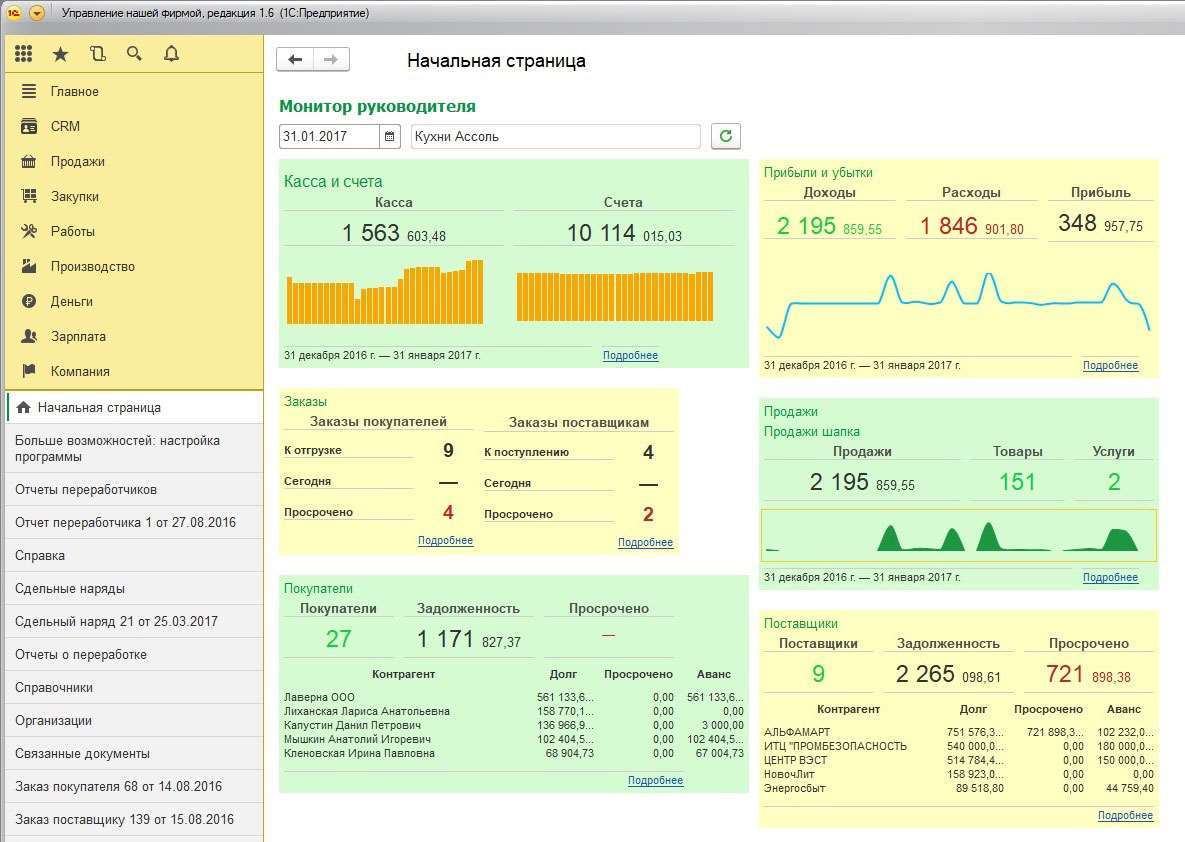Open the Notifications bell icon
Viewport: 1185px width, 842px height.
171,54
